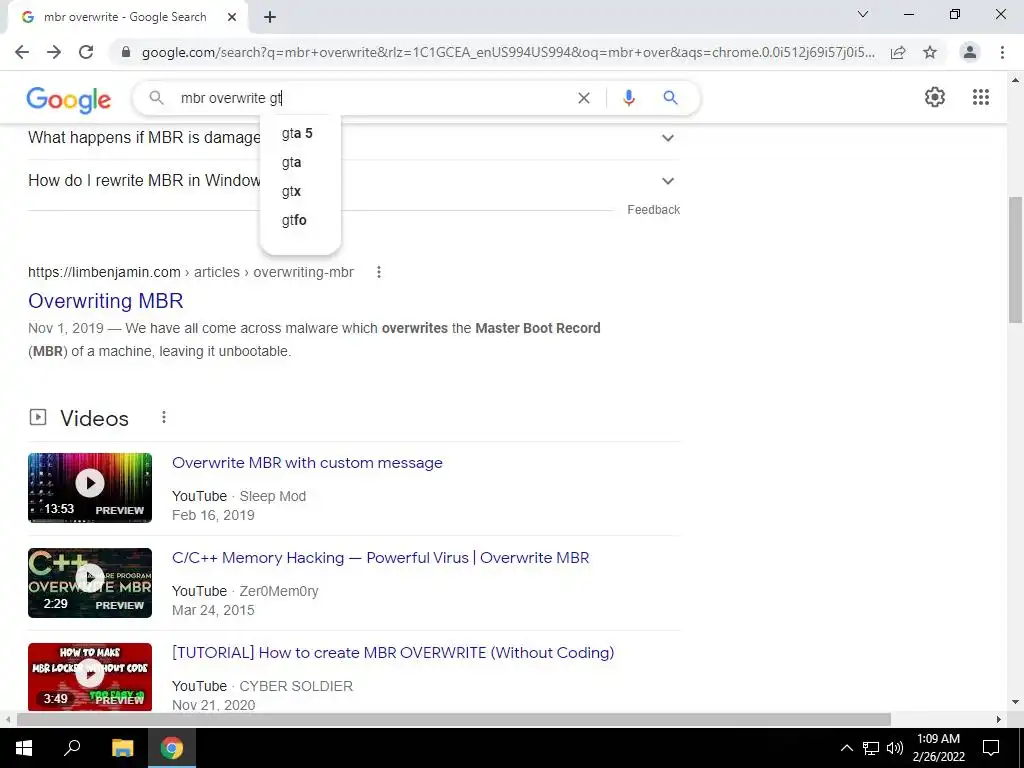
Task: Bookmark this page with star icon
Action: pyautogui.click(x=930, y=52)
